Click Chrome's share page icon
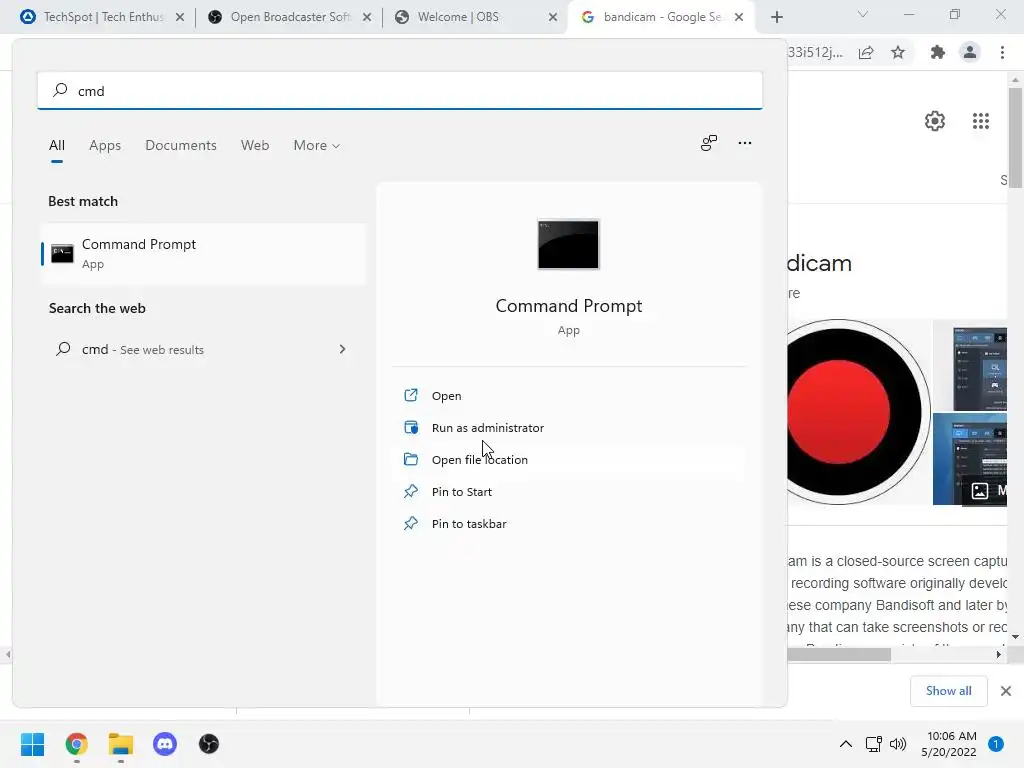1024x768 pixels. (866, 53)
